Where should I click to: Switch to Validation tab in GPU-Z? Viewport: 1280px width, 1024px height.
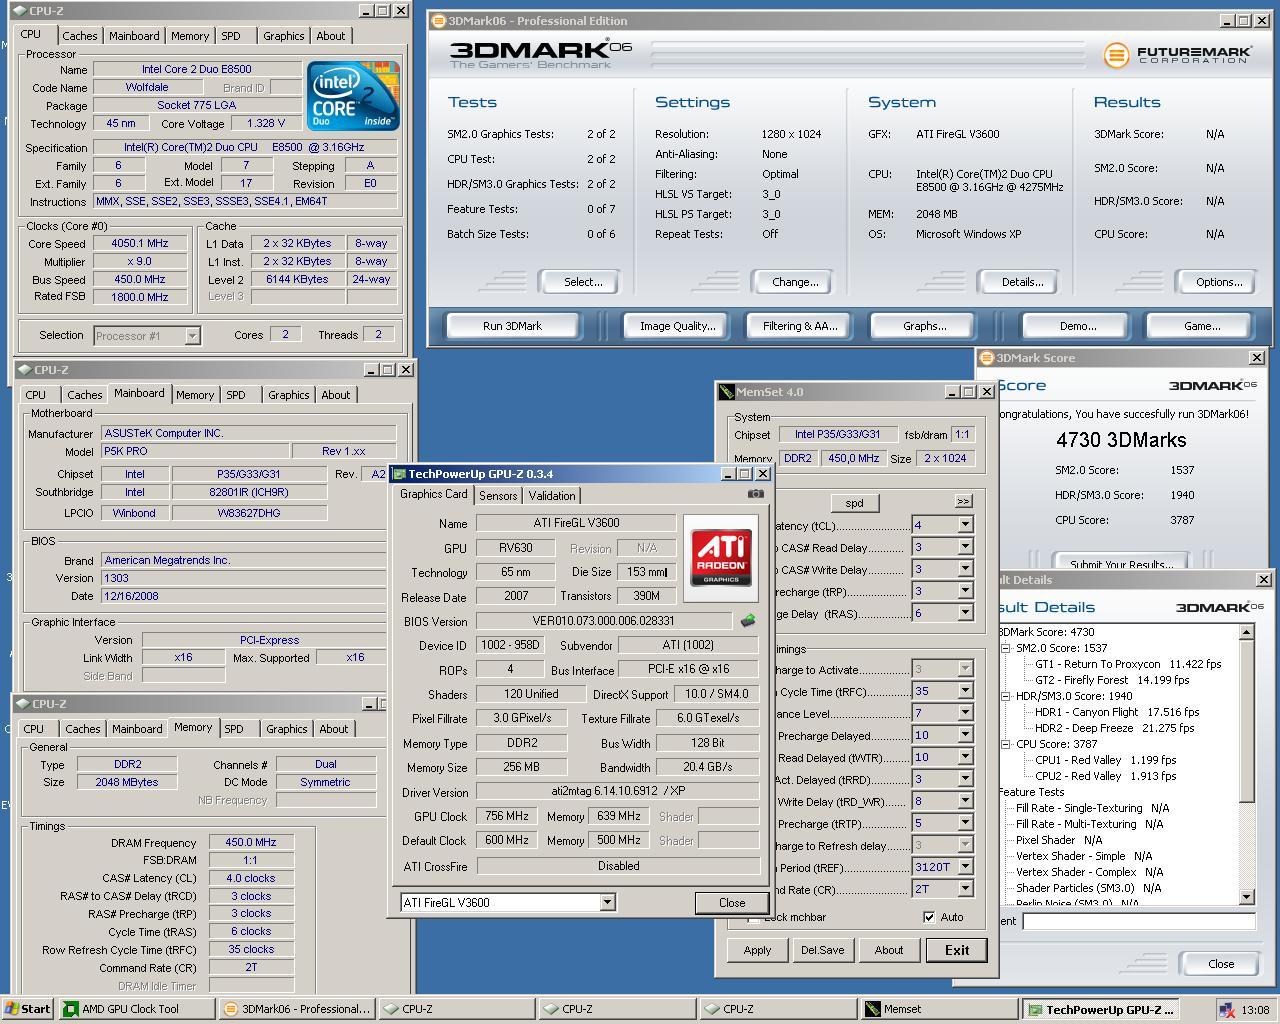point(552,496)
